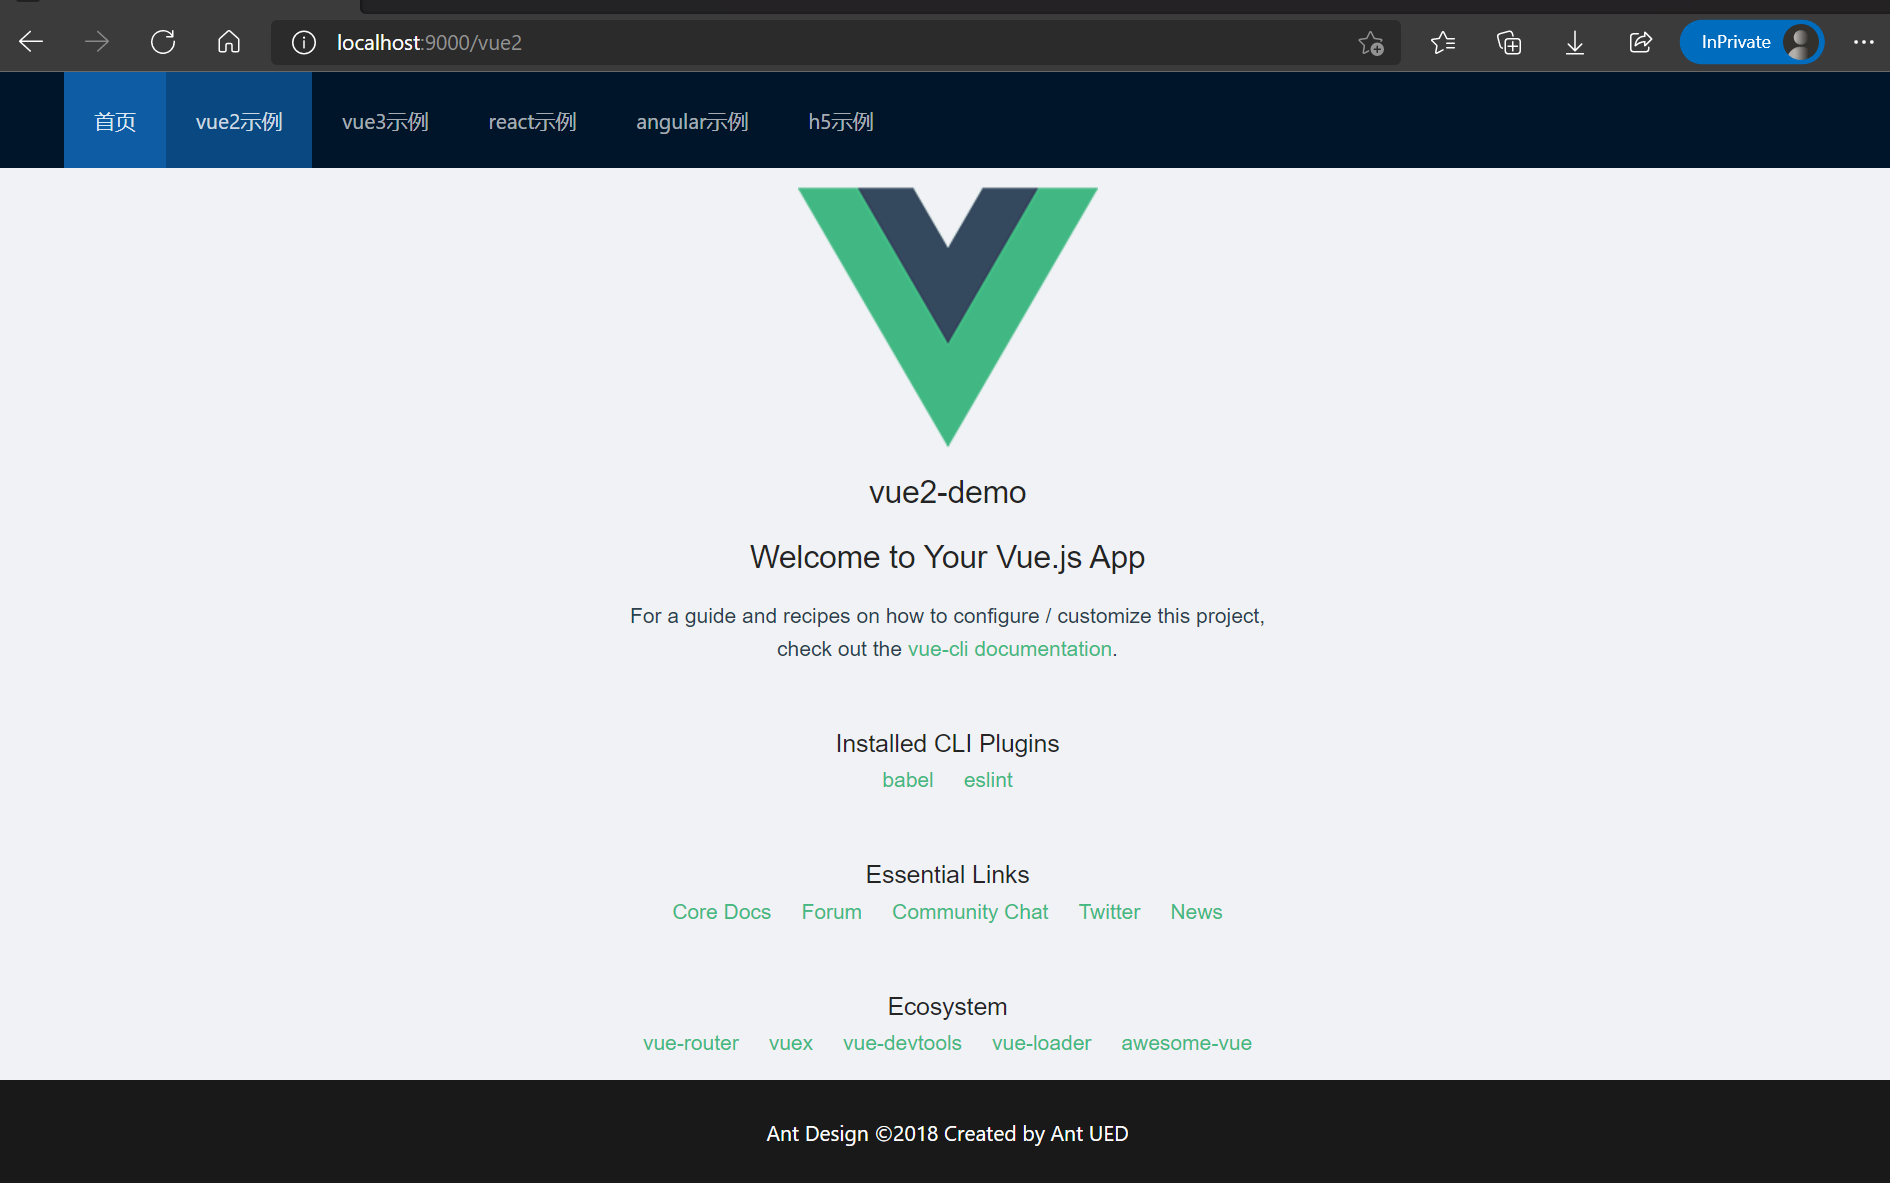This screenshot has width=1890, height=1183.
Task: Click the Ant Design ©2018 footer text
Action: (948, 1134)
